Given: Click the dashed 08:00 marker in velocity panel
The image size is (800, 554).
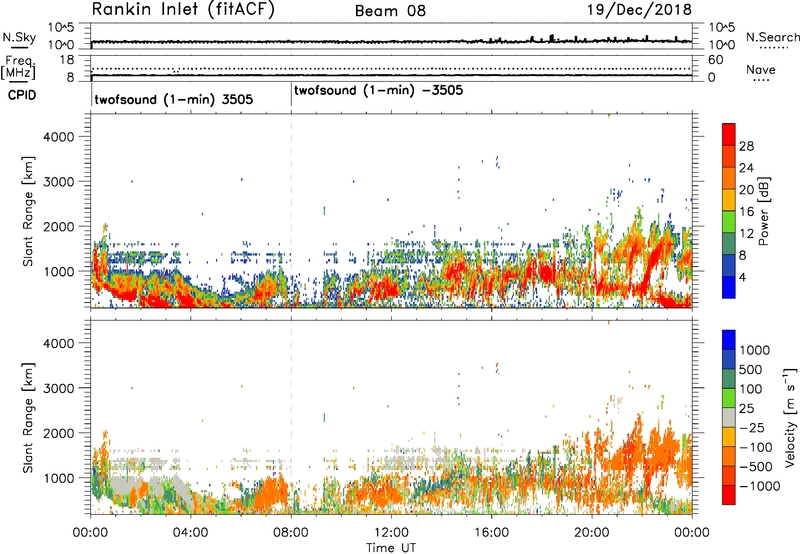Looking at the screenshot, I should point(291,417).
